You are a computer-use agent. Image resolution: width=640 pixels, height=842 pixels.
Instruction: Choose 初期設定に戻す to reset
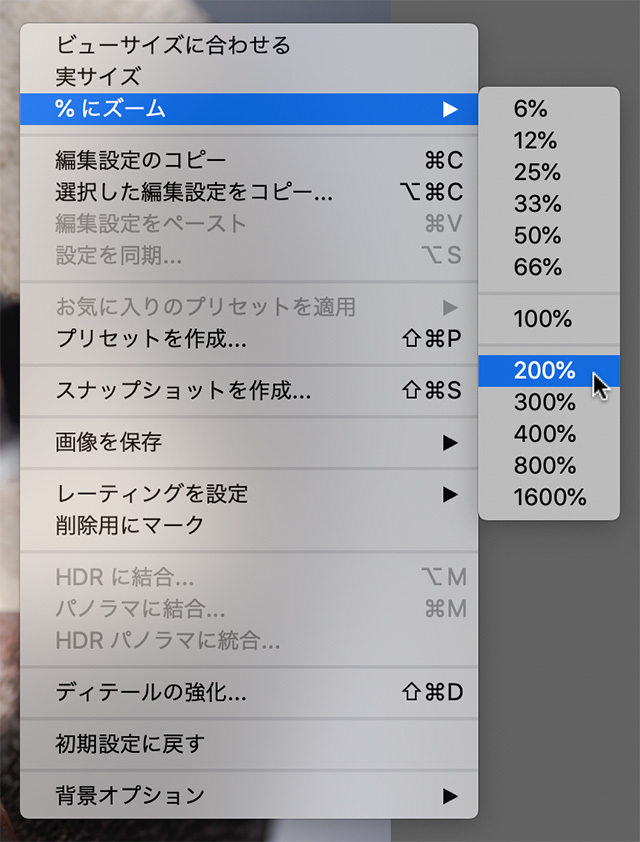pos(130,744)
